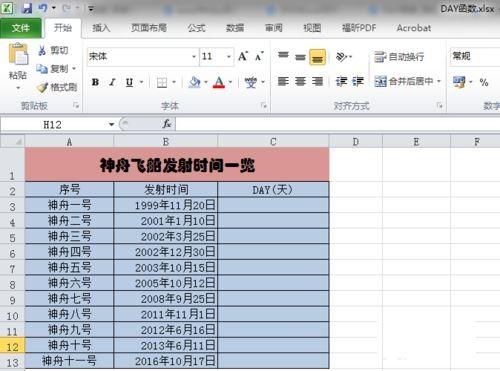The height and width of the screenshot is (371, 500).
Task: Open the number format dropdown 常规
Action: (474, 56)
